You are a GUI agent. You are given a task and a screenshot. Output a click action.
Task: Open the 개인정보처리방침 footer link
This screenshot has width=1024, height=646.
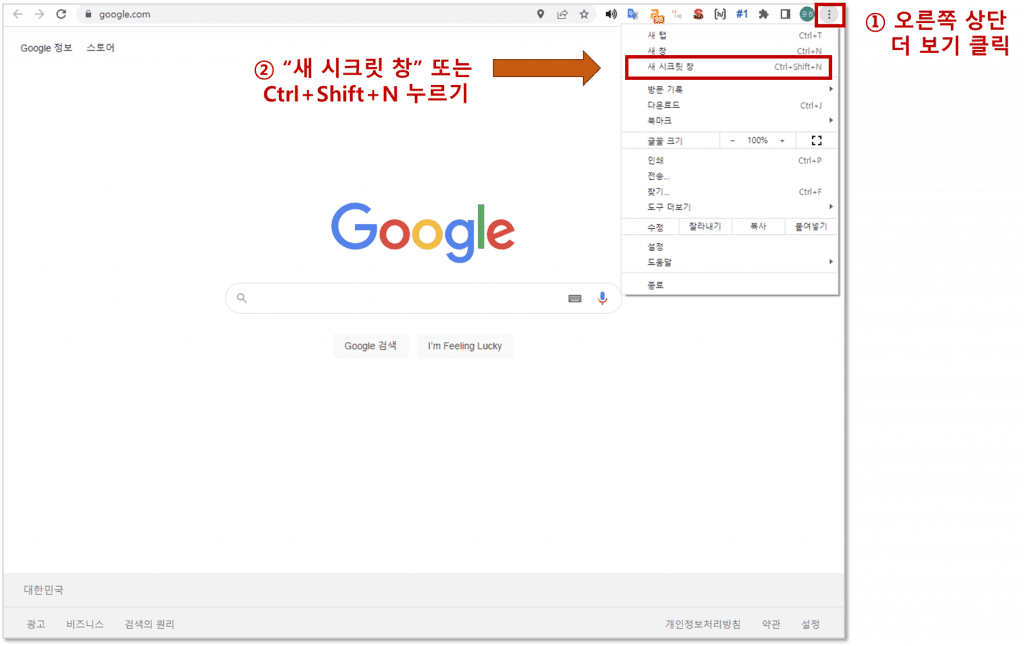point(703,624)
